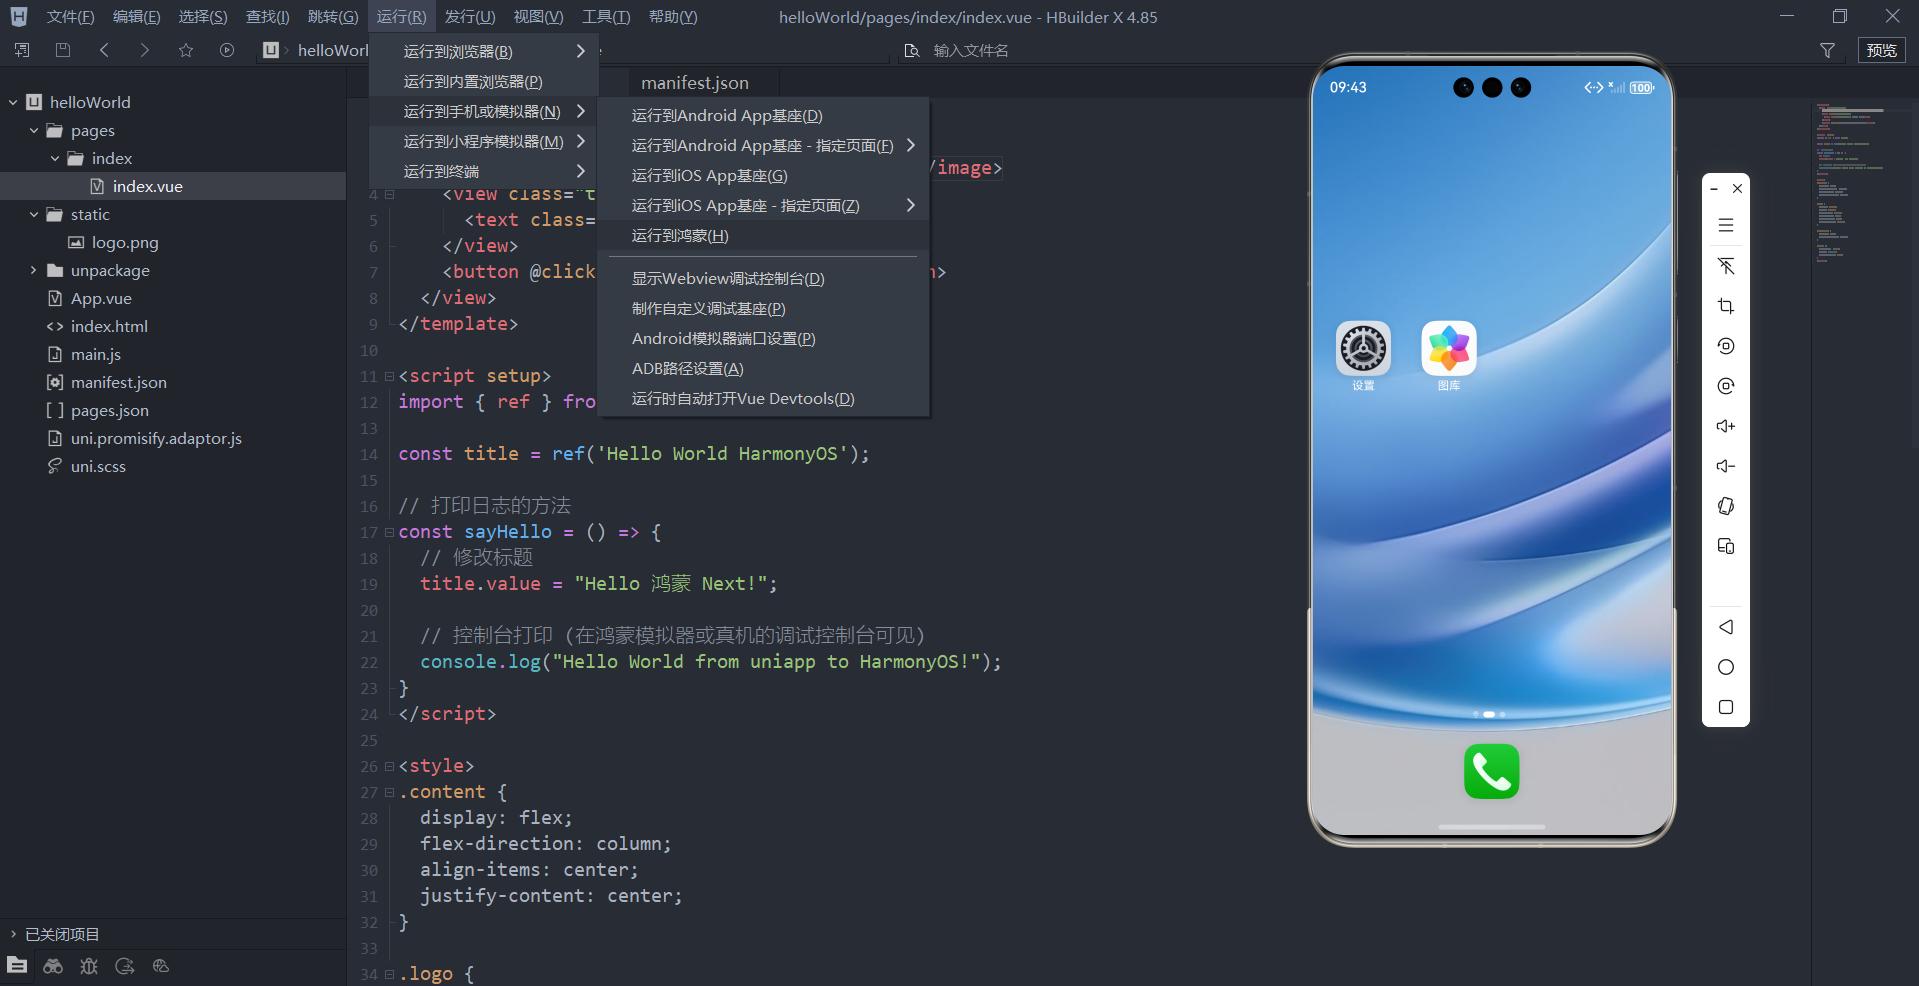Image resolution: width=1919 pixels, height=986 pixels.
Task: Click the star bookmark icon
Action: (186, 50)
